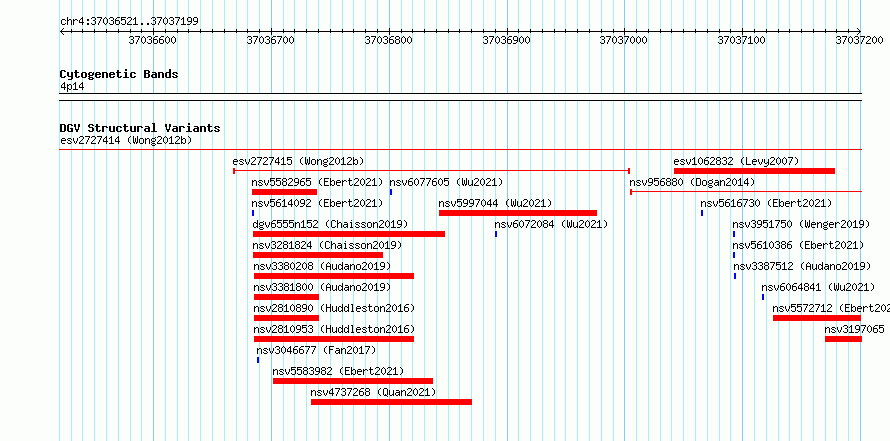Click the nsv3046677 (Fan2017) label text

tap(316, 350)
